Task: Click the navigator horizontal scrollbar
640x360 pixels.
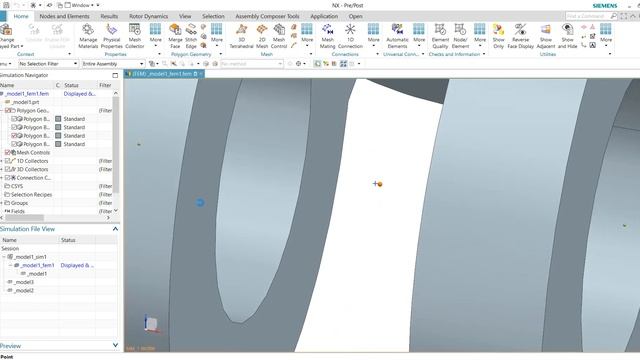Action: (24, 218)
